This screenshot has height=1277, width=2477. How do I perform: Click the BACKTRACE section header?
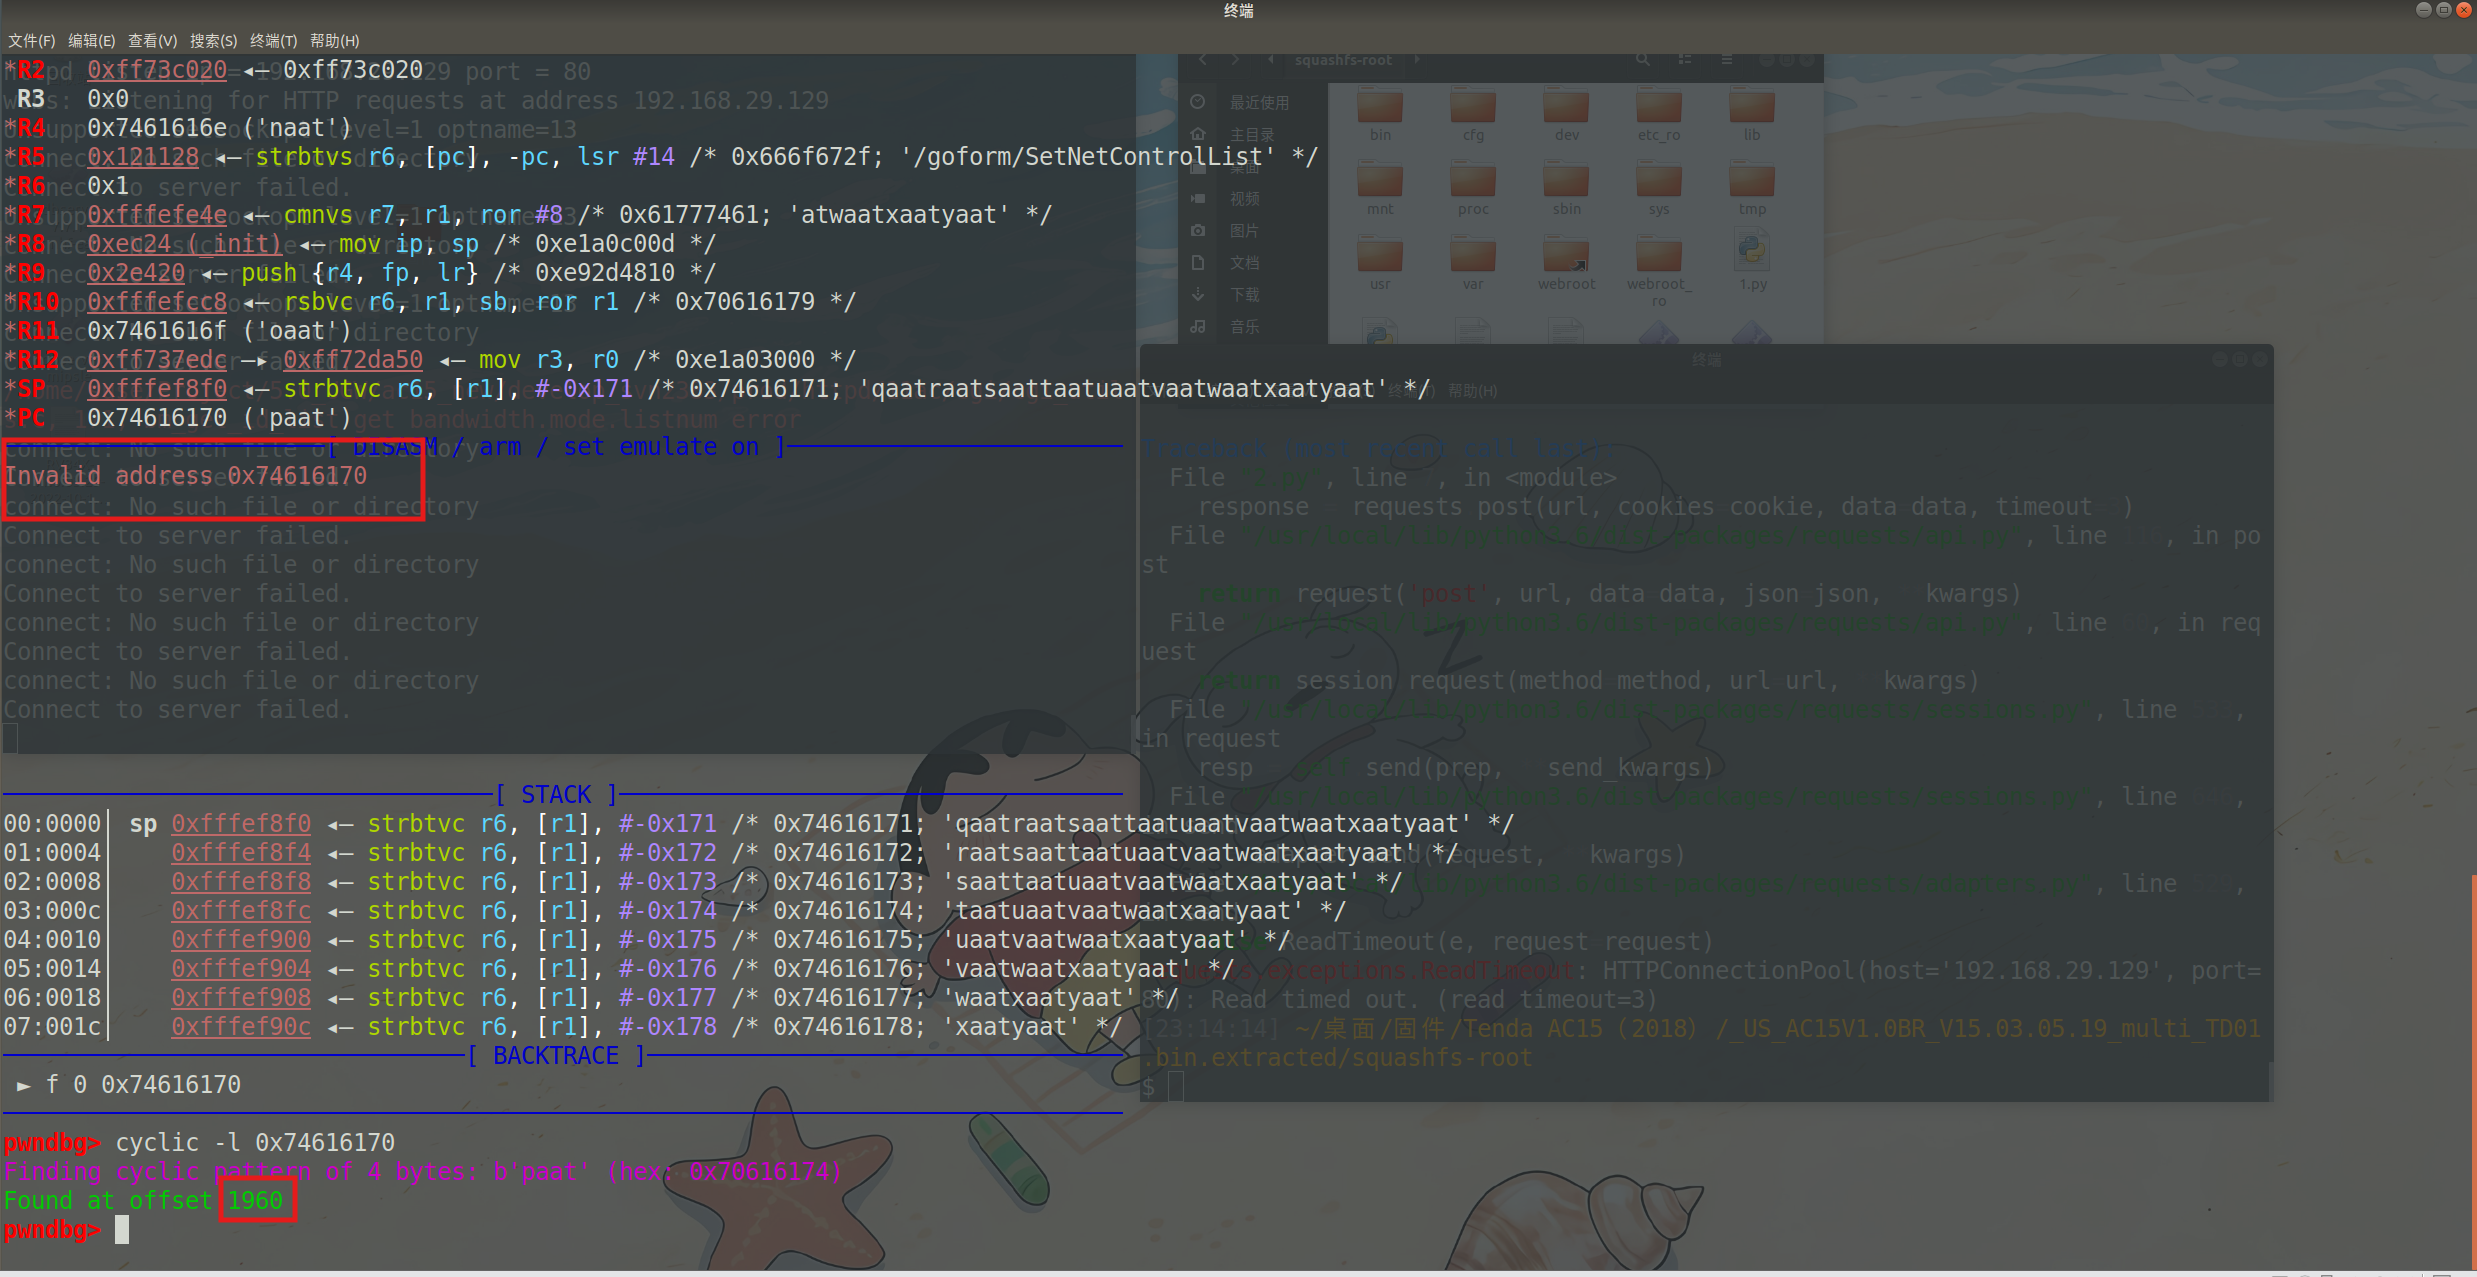556,1056
